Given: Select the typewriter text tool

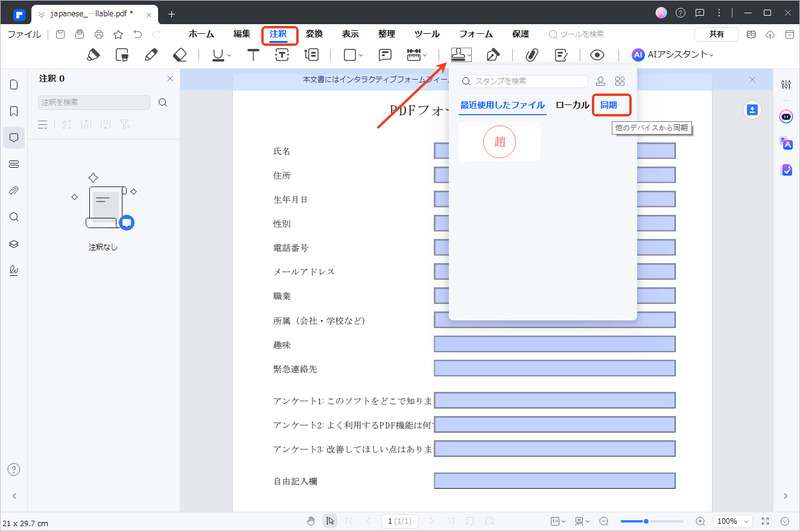Looking at the screenshot, I should (x=253, y=55).
